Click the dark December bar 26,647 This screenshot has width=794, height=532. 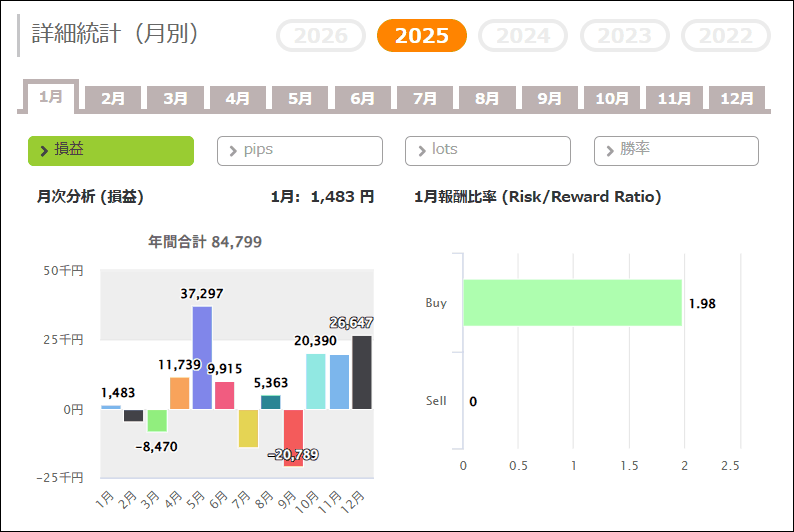point(361,372)
